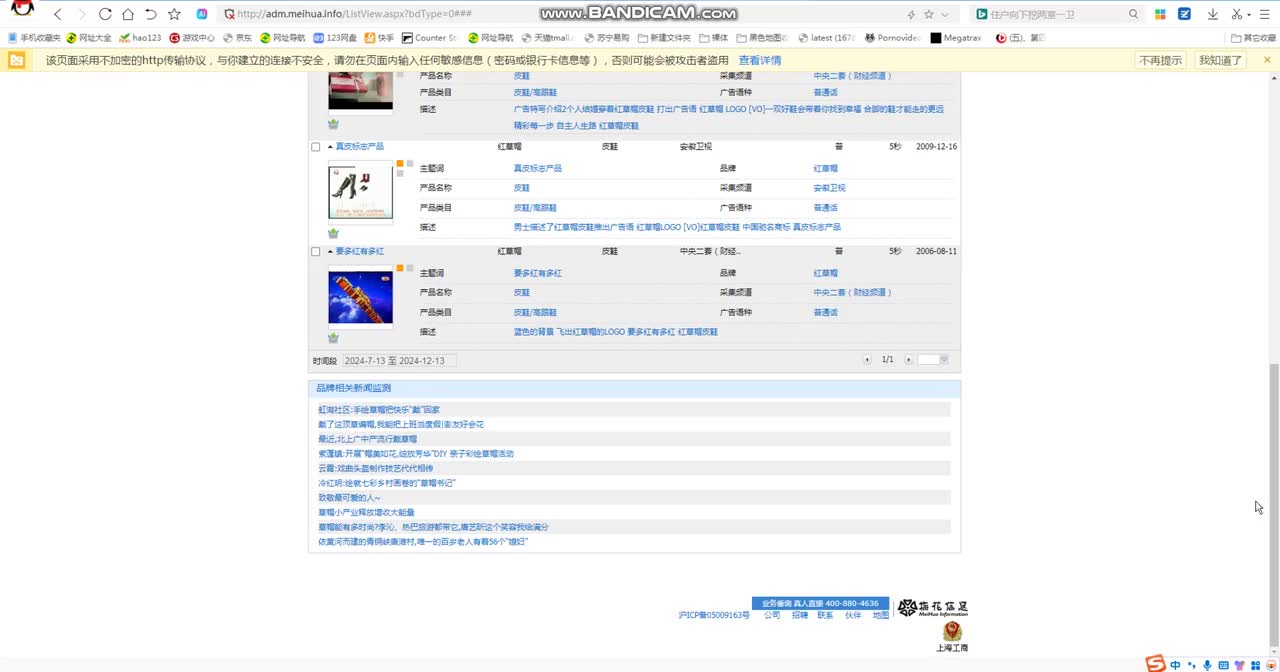Click the previous page arrow in pager
Viewport: 1280px width, 672px height.
point(867,360)
